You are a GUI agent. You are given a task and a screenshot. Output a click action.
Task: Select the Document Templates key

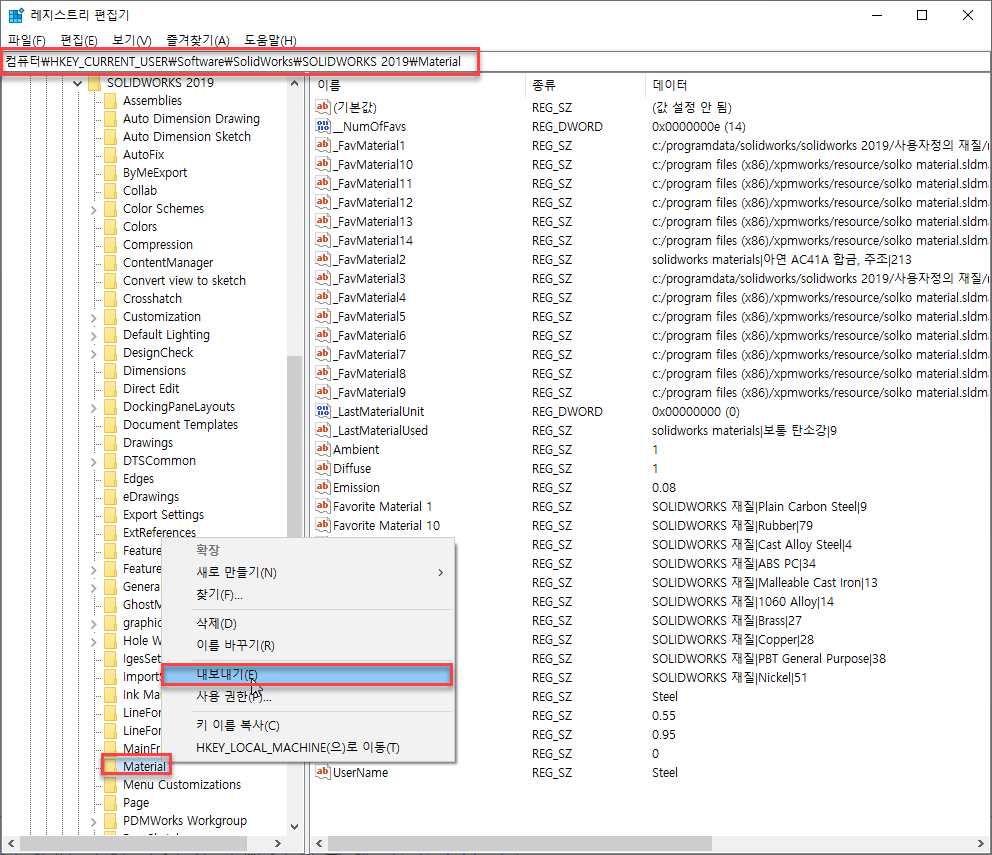point(180,425)
